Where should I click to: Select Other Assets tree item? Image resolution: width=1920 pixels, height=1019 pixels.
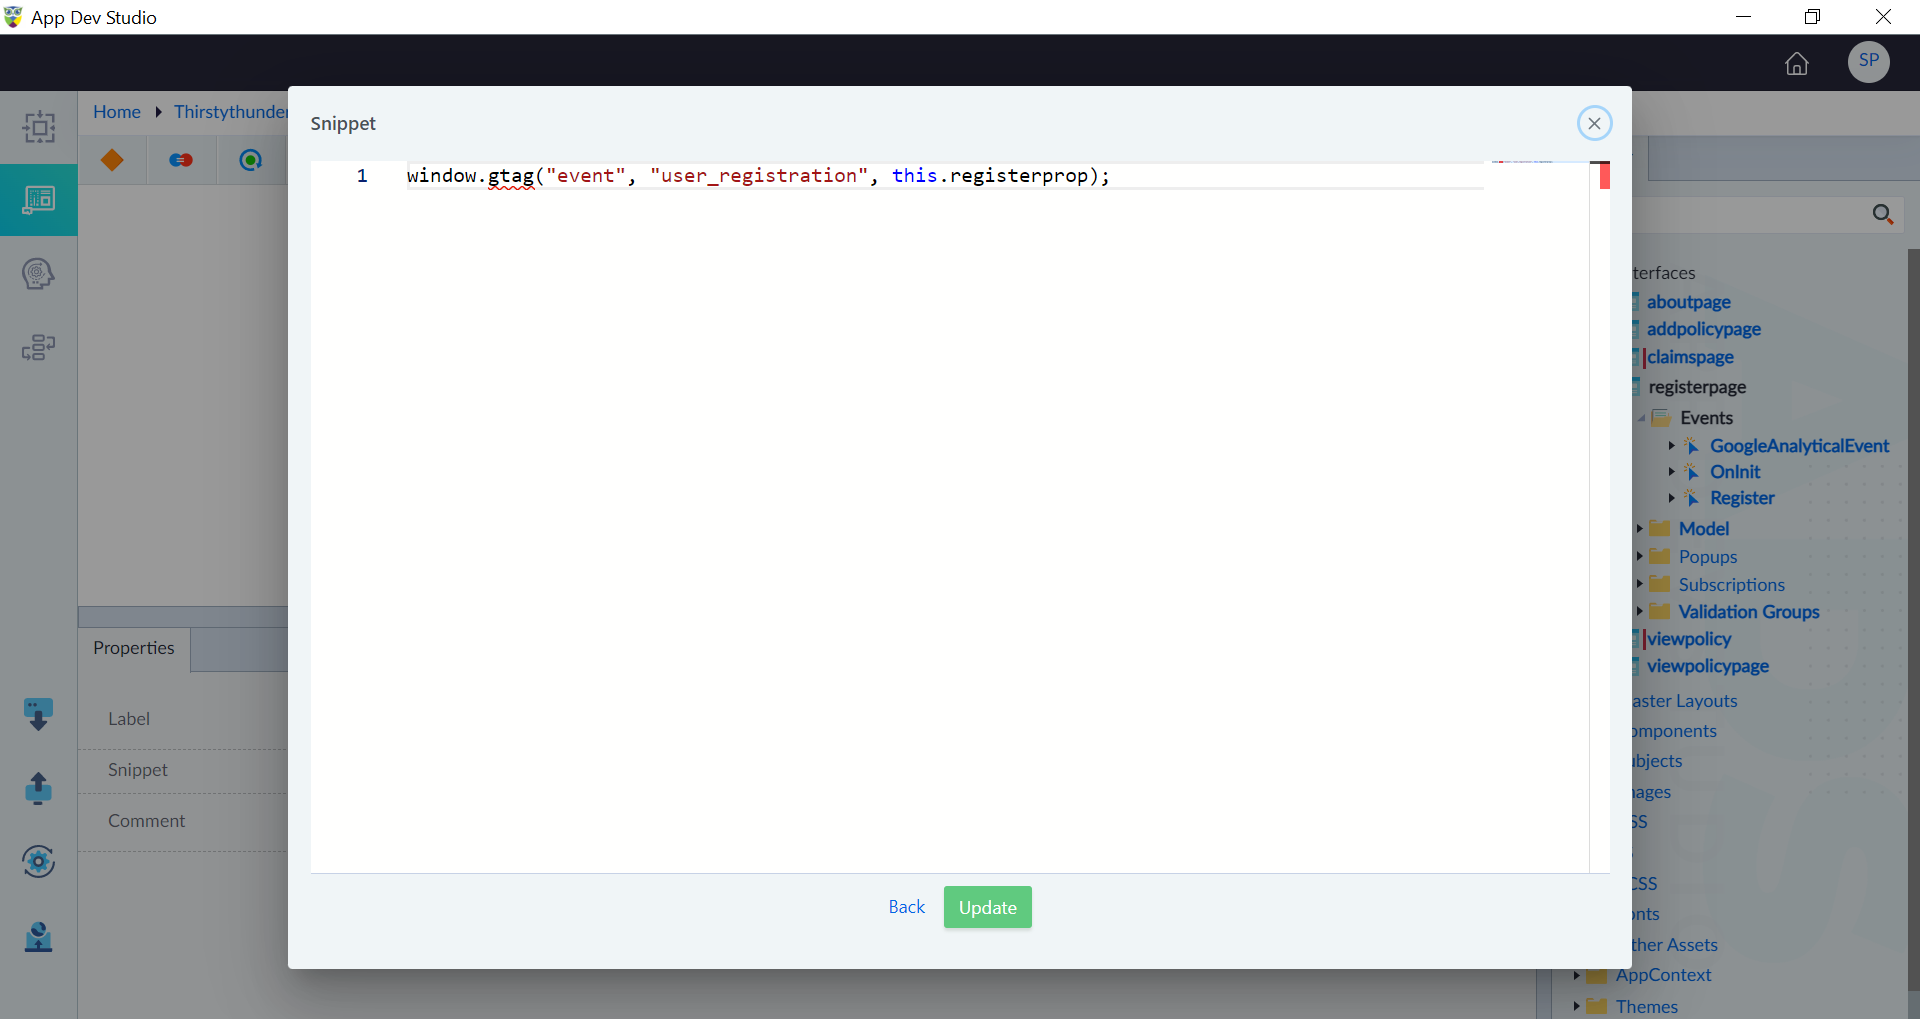(x=1675, y=945)
